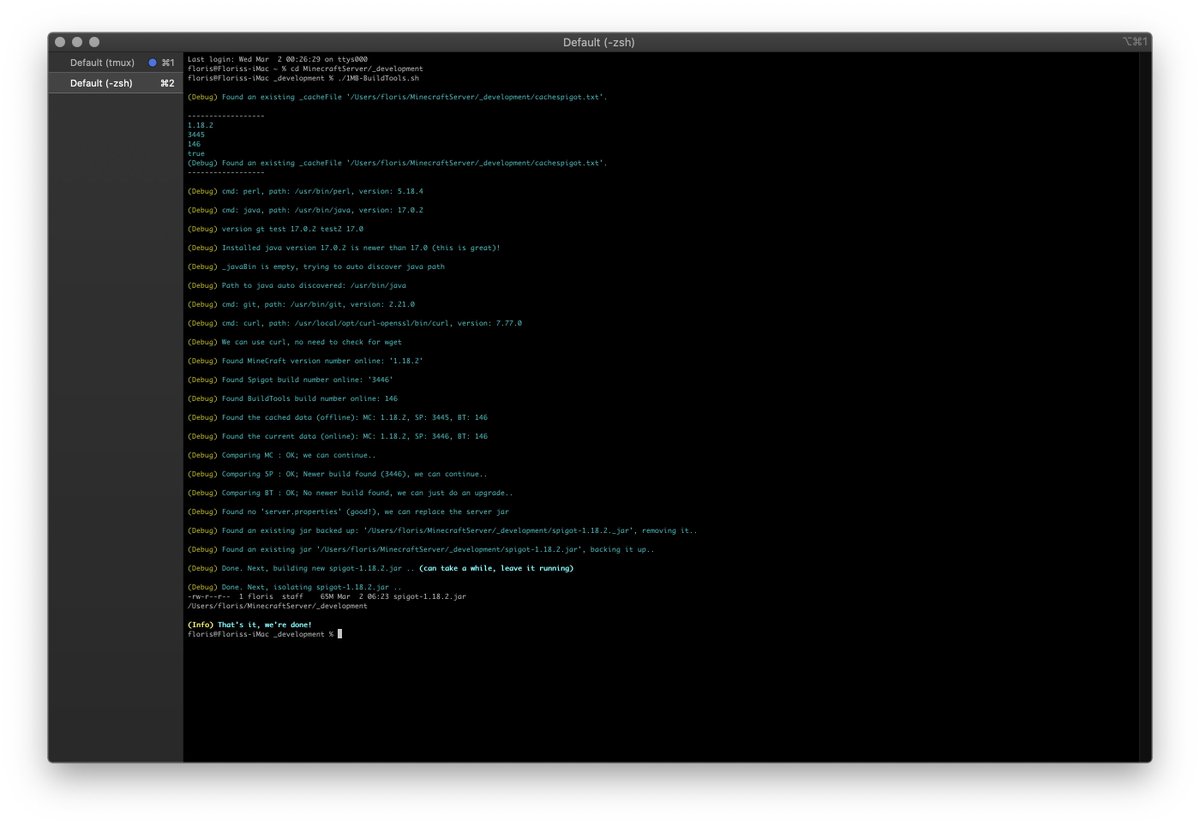This screenshot has height=826, width=1200.
Task: Click the 'version gt test 17.0.2 test2 17.0' line
Action: pos(275,229)
